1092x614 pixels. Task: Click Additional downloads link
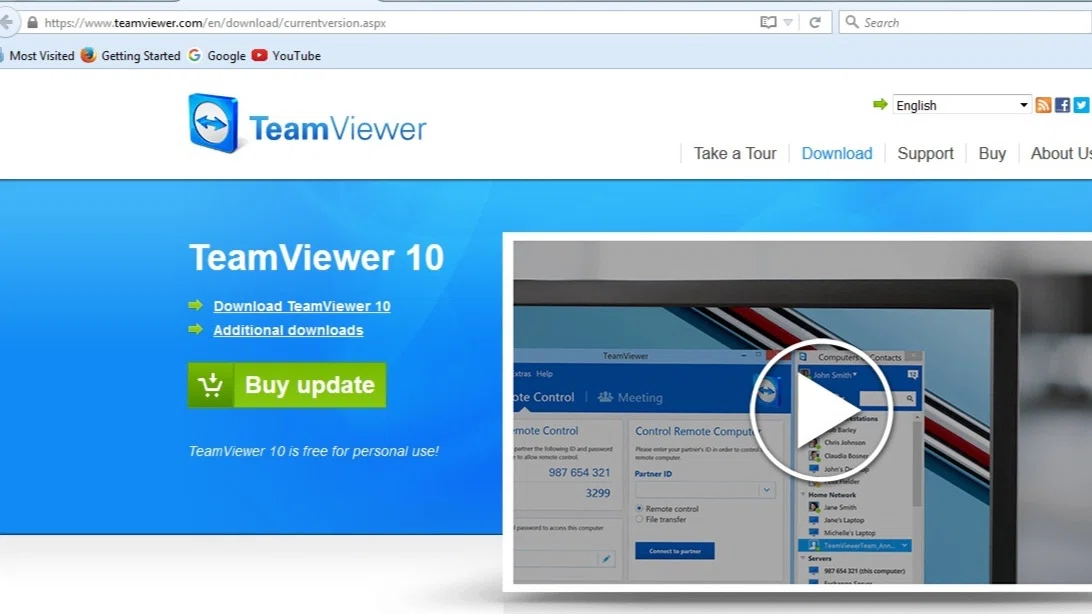click(x=288, y=330)
